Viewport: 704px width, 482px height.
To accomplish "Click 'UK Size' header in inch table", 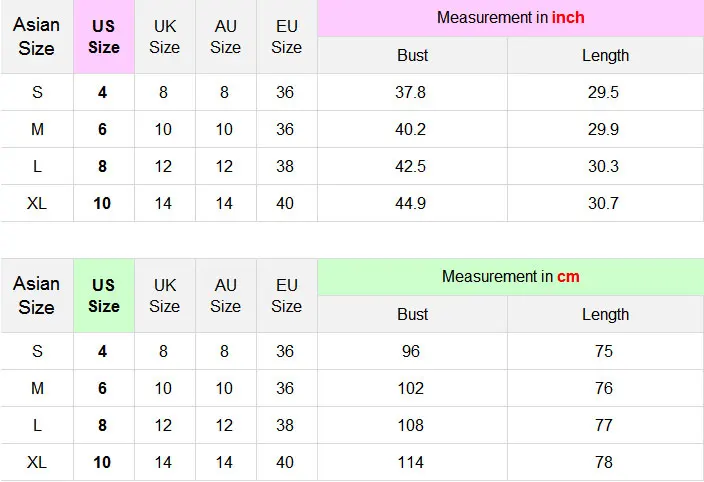I will 165,37.
